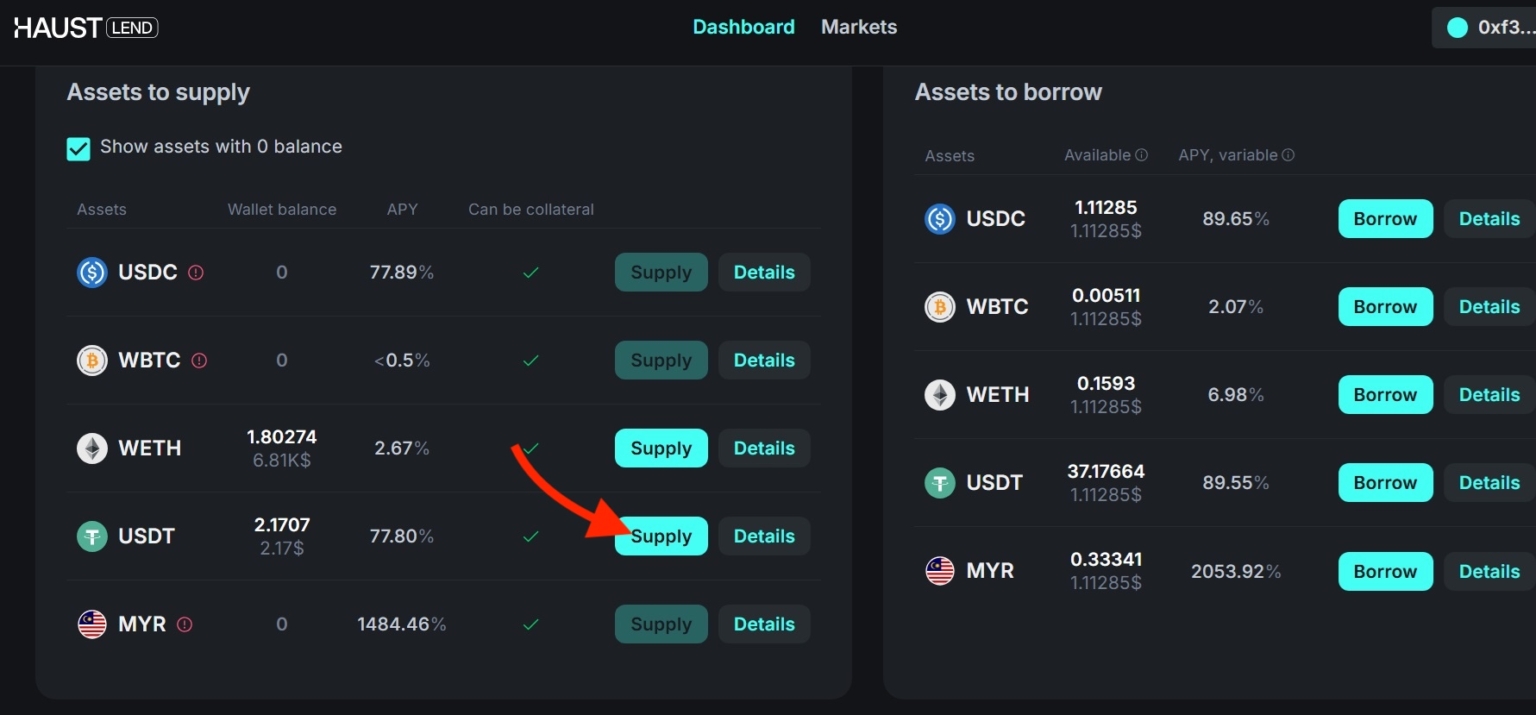
Task: Click the green wallet connection dot
Action: coord(1457,27)
